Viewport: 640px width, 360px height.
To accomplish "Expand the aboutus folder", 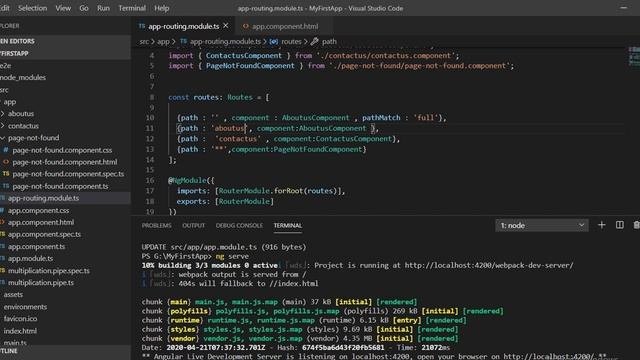I will pos(21,114).
